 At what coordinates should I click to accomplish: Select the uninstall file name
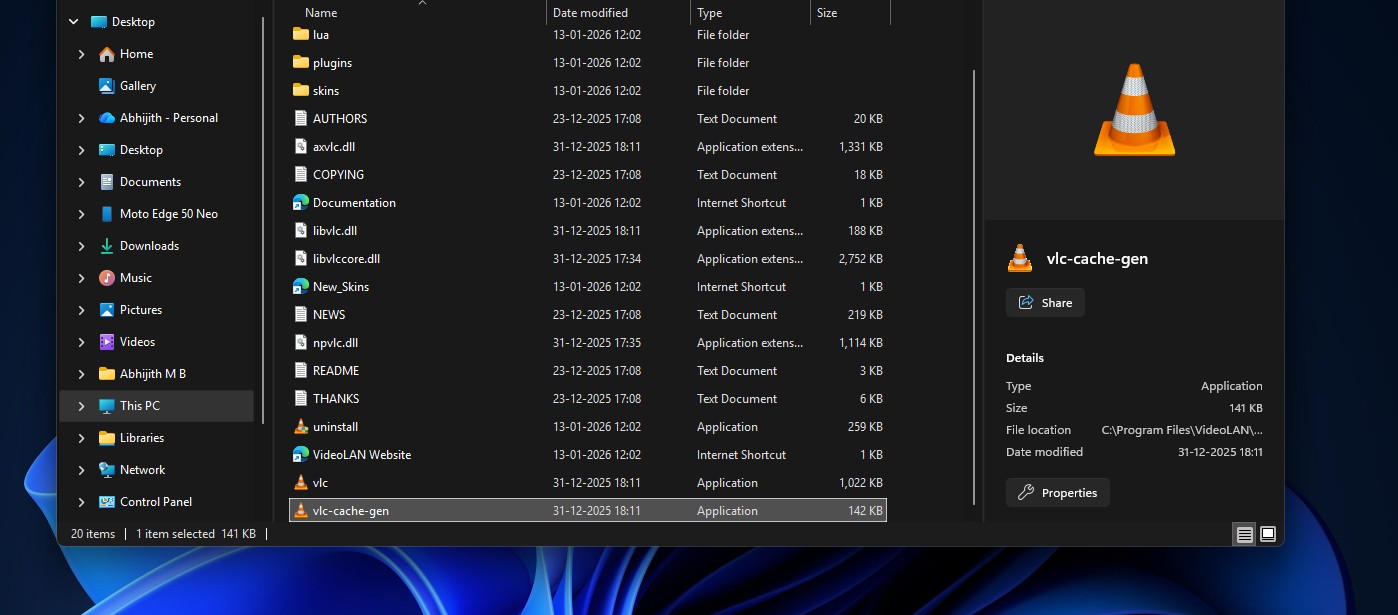(x=336, y=426)
